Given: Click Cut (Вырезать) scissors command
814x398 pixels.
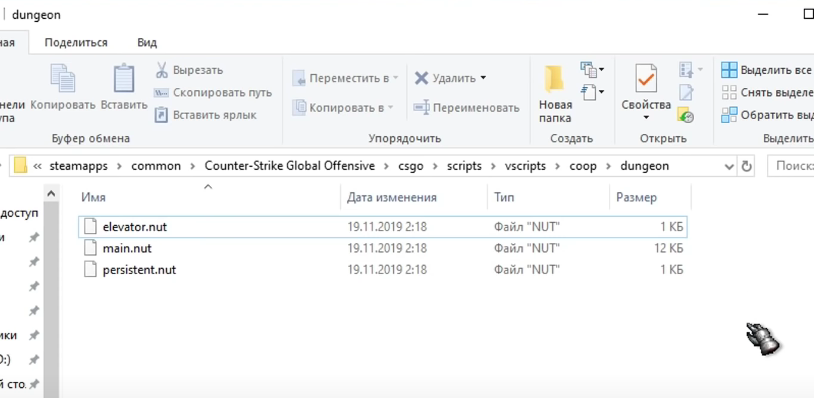Looking at the screenshot, I should (x=189, y=70).
